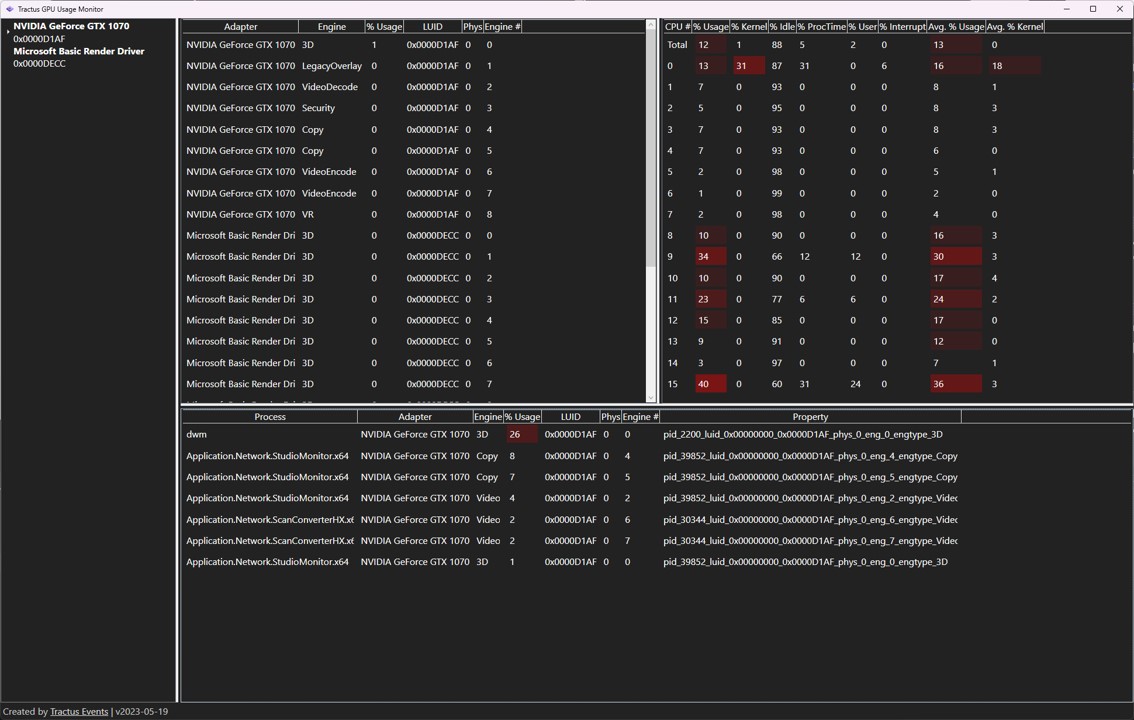This screenshot has width=1134, height=720.
Task: Click the CPU # column header
Action: 677,27
